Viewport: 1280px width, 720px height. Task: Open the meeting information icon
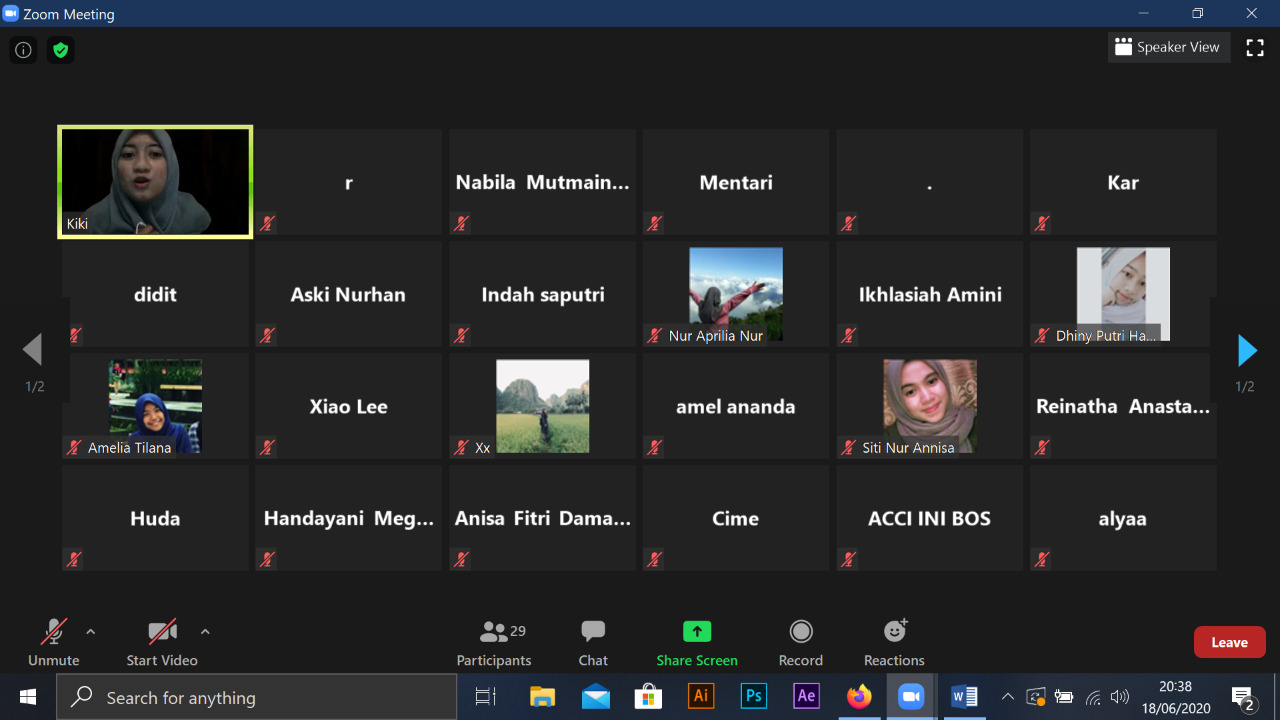coord(23,50)
